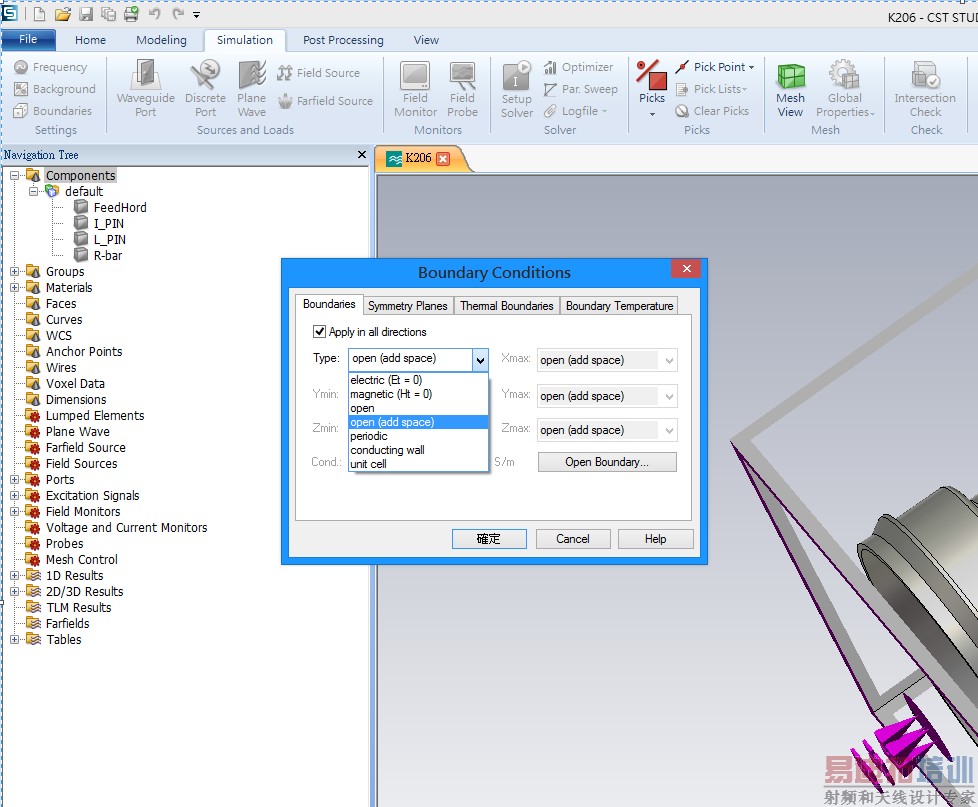
Task: Expand the Pick Point dropdown arrow
Action: tap(751, 67)
